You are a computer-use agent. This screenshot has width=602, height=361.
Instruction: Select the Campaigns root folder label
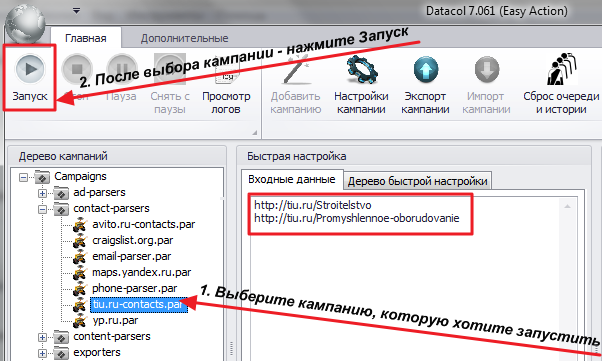pos(80,176)
